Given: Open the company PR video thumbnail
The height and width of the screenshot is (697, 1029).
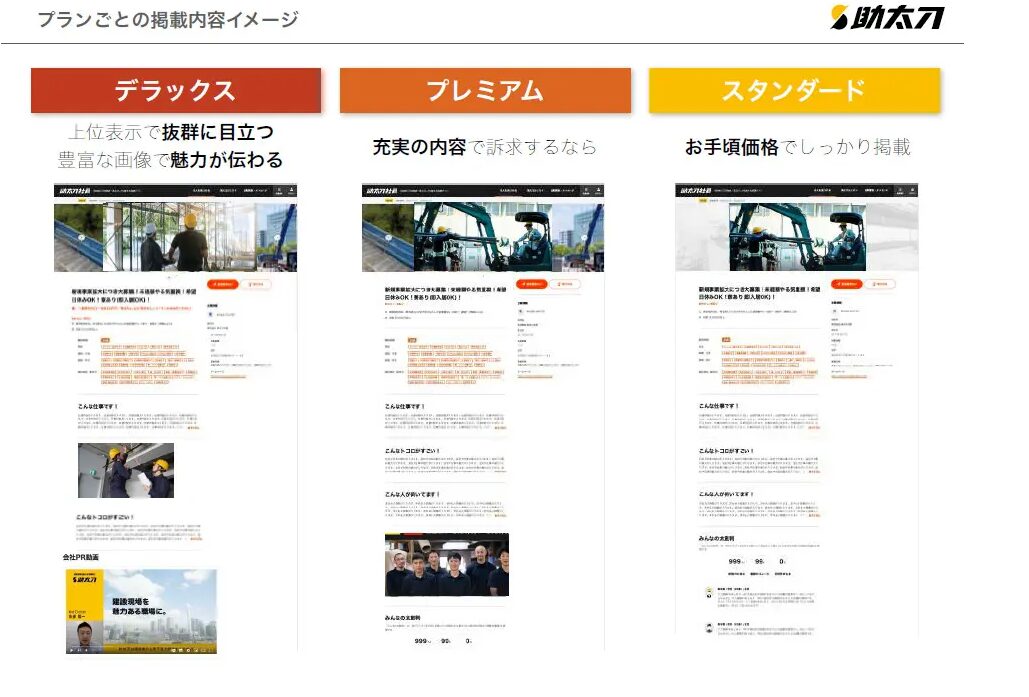Looking at the screenshot, I should click(x=141, y=611).
